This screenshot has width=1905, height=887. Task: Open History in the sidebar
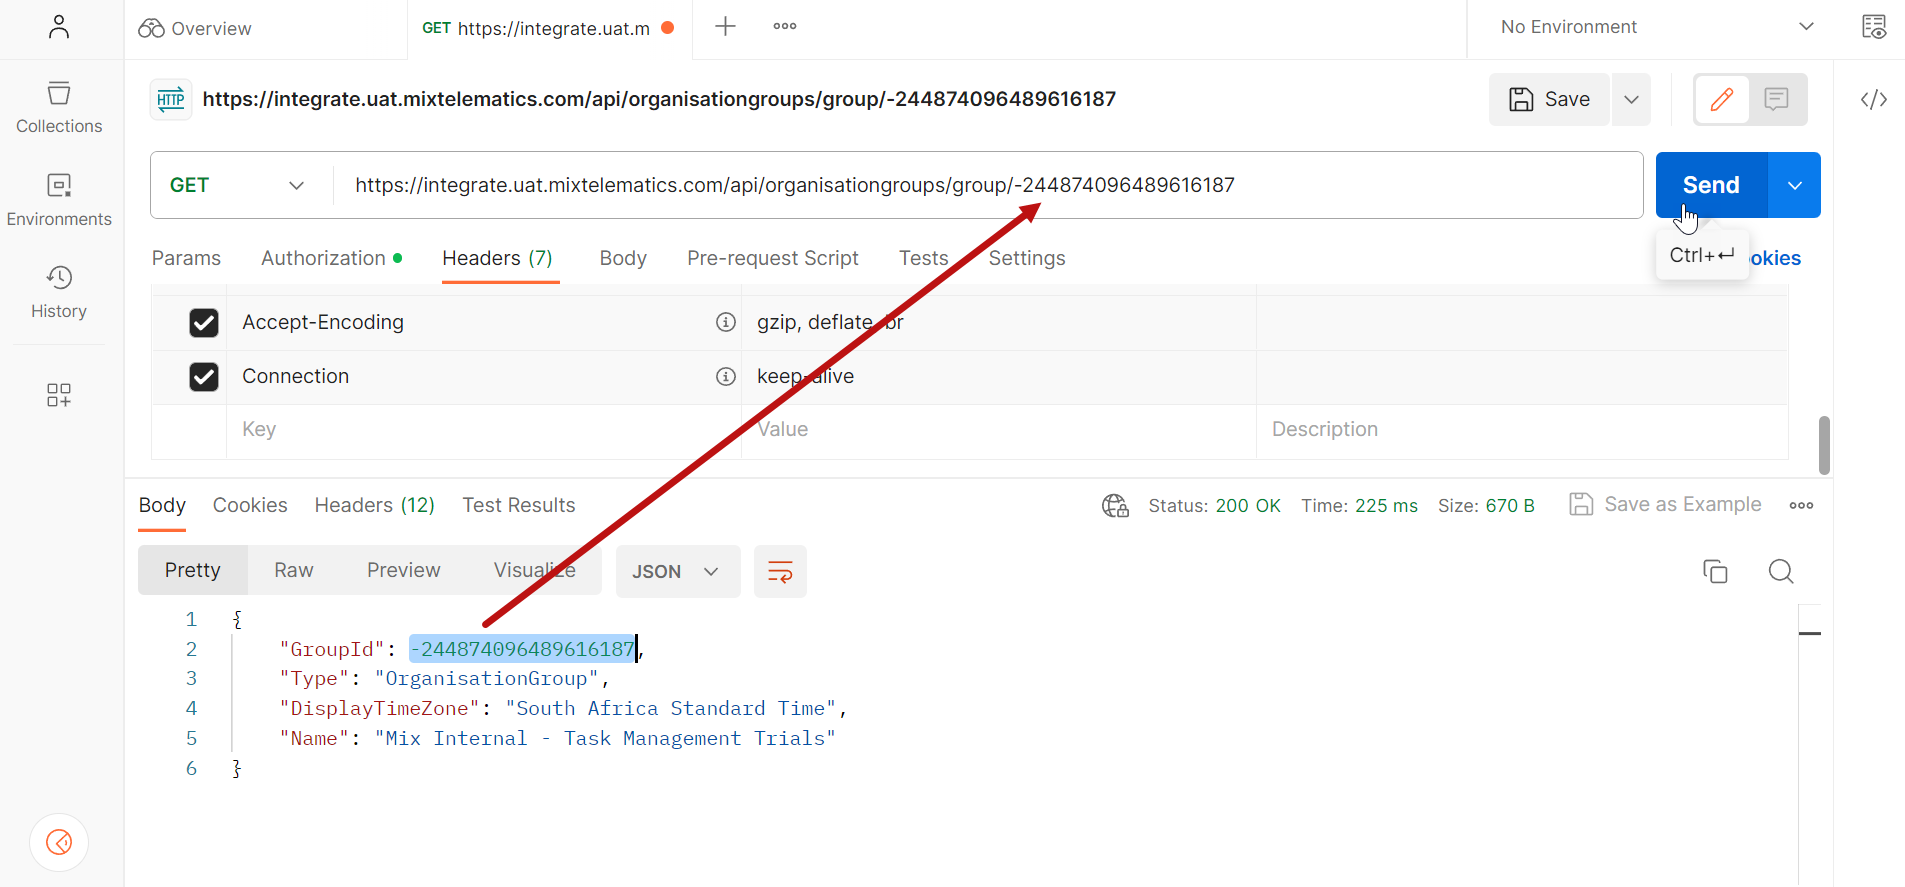pyautogui.click(x=59, y=292)
